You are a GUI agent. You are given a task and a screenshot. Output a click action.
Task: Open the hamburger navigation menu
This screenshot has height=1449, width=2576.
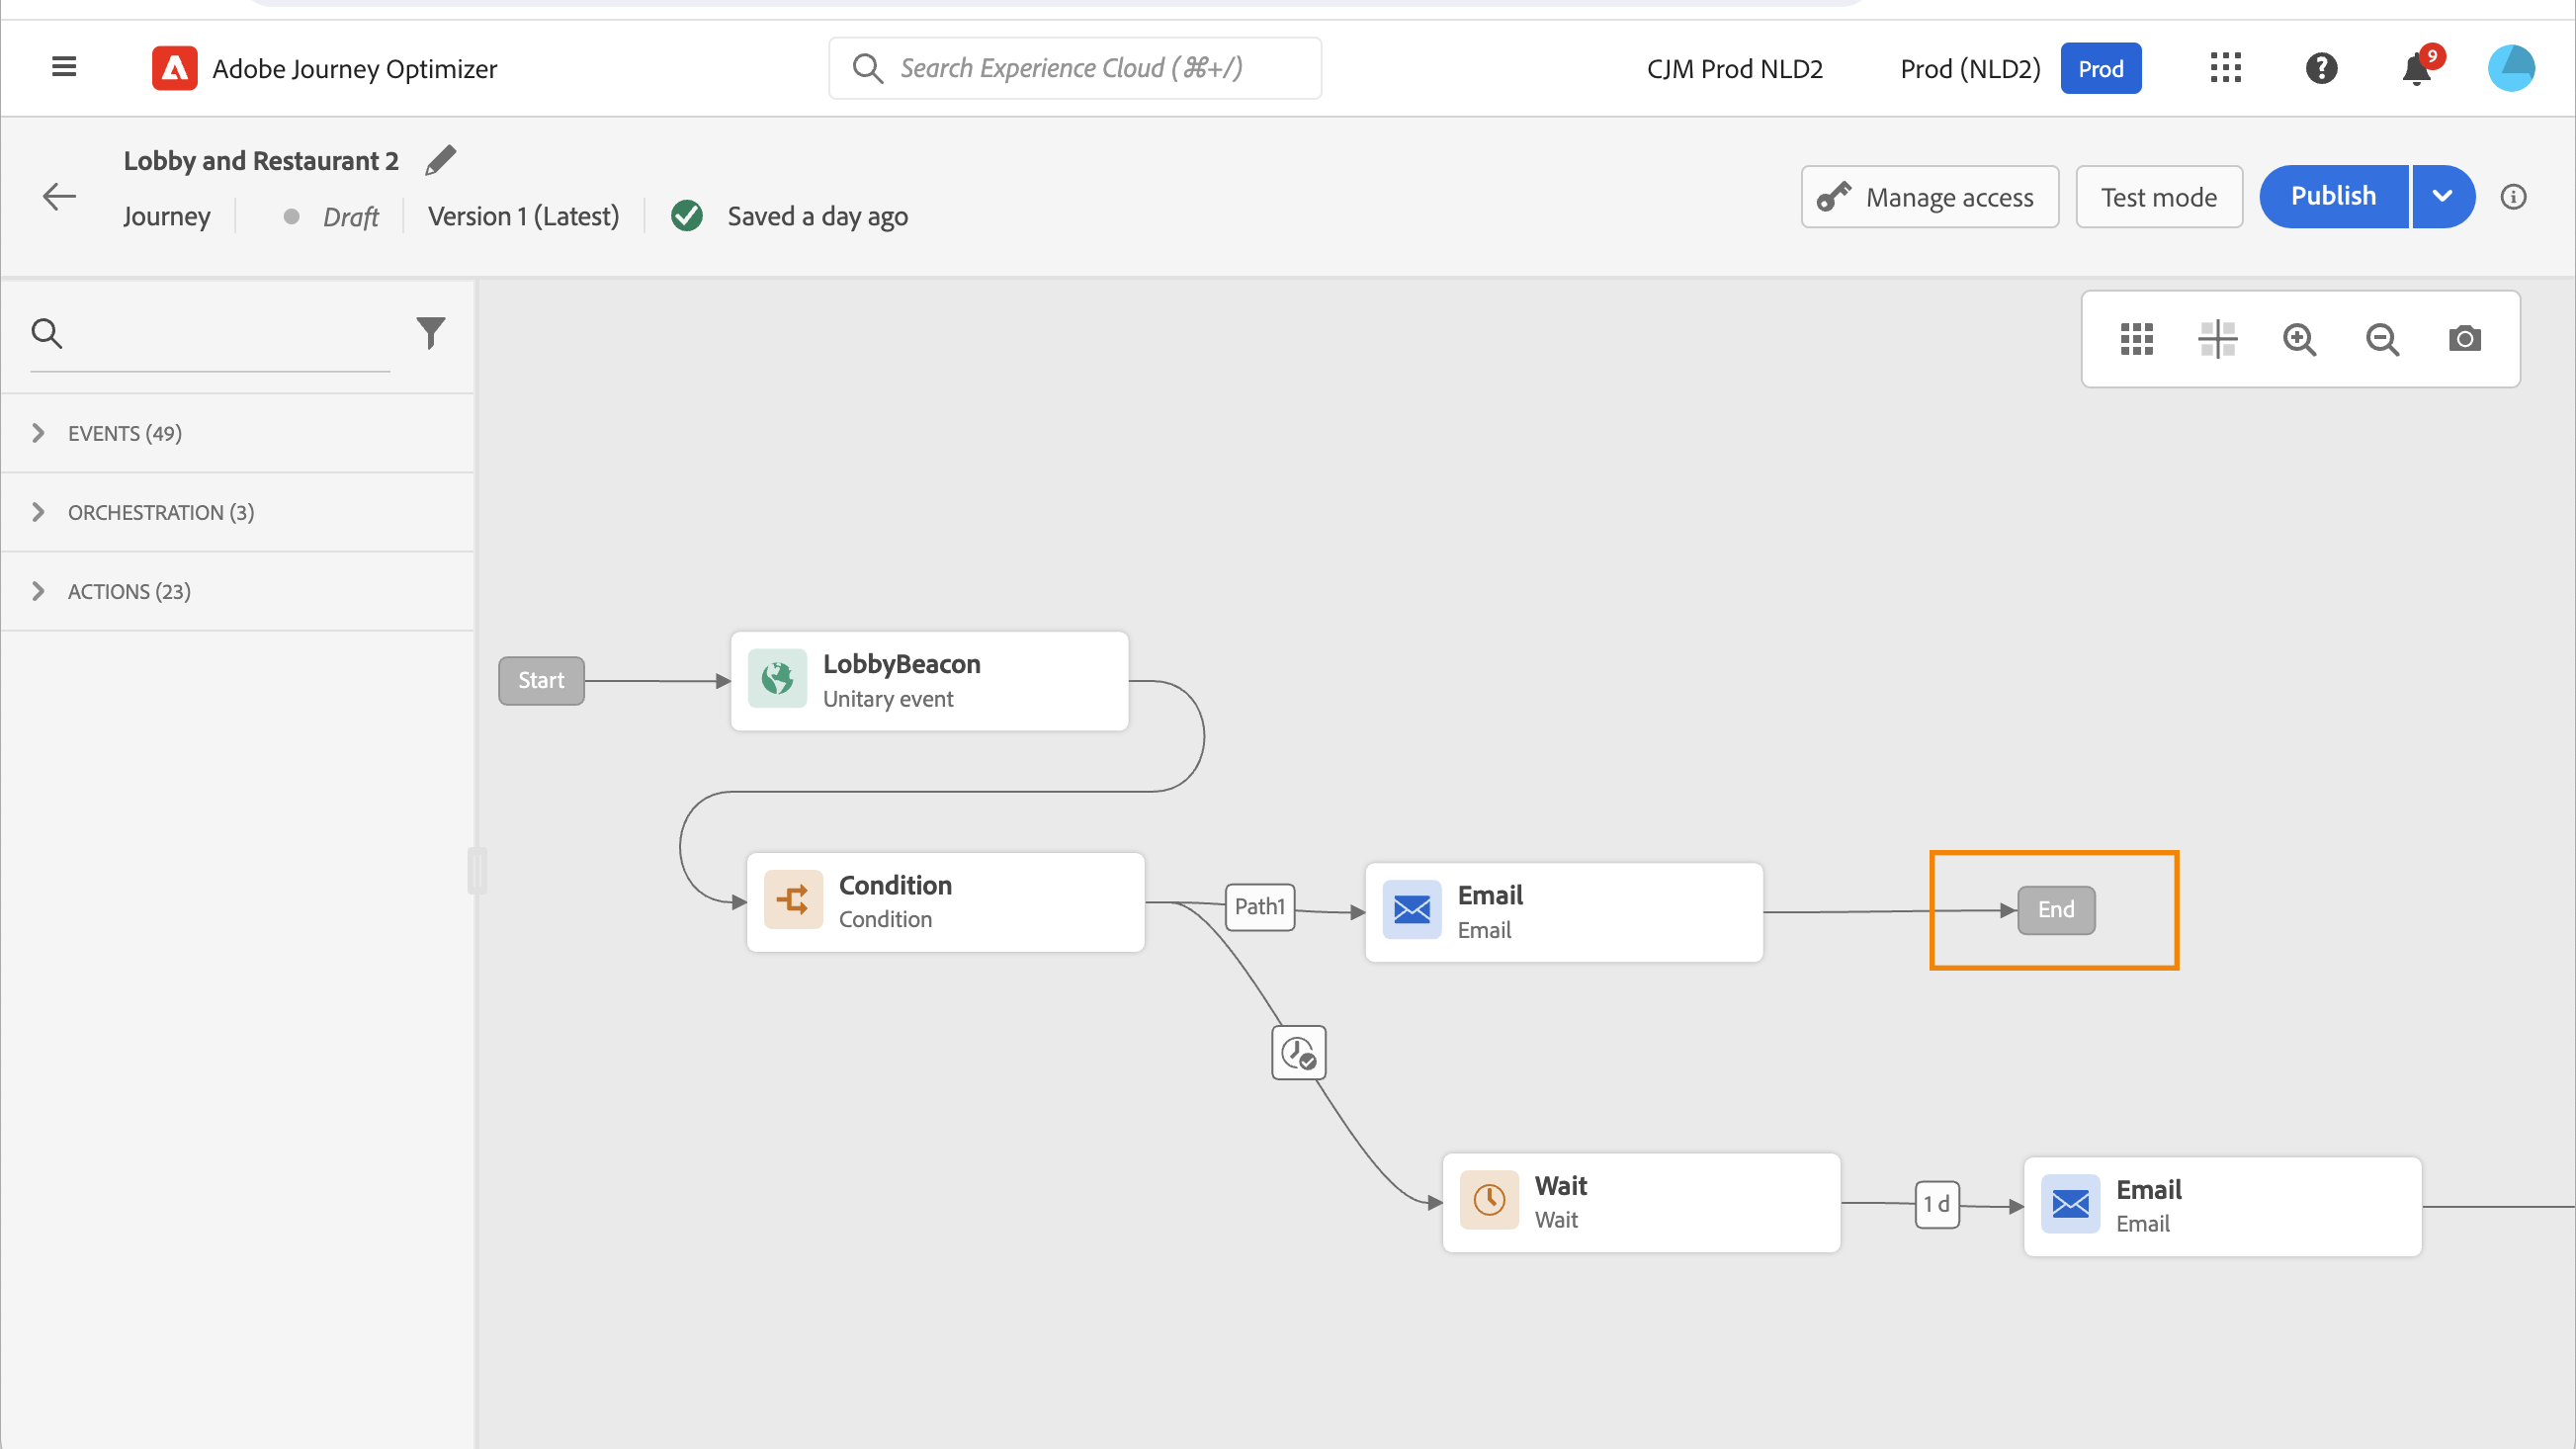(x=64, y=67)
